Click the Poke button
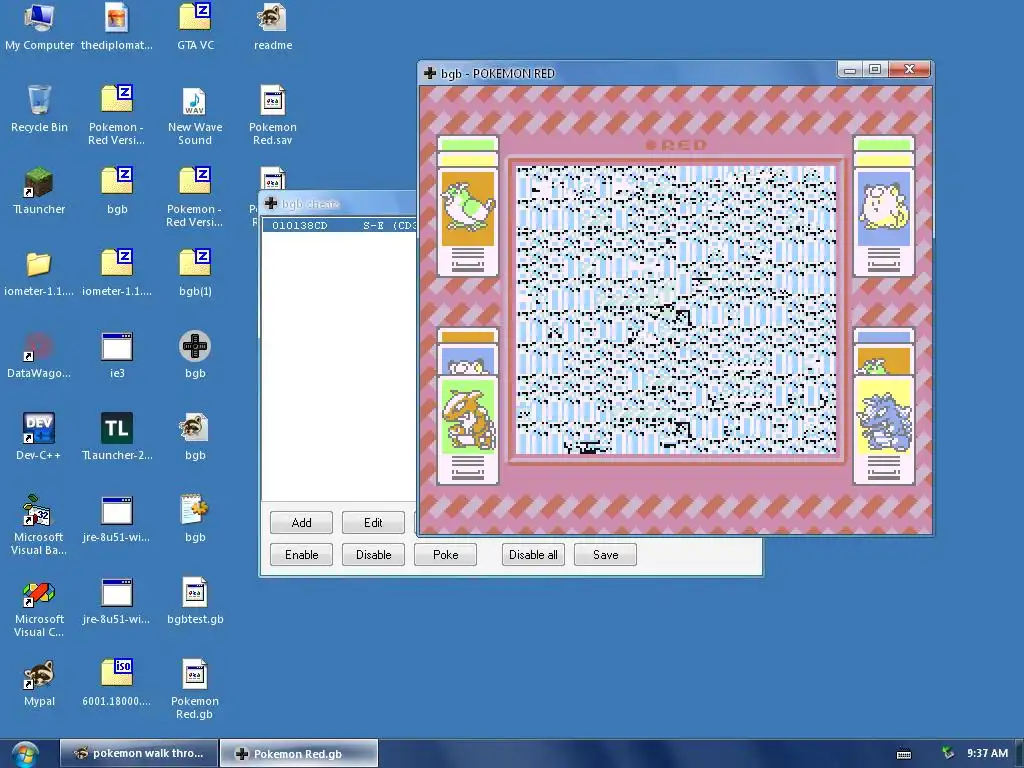 pyautogui.click(x=445, y=554)
